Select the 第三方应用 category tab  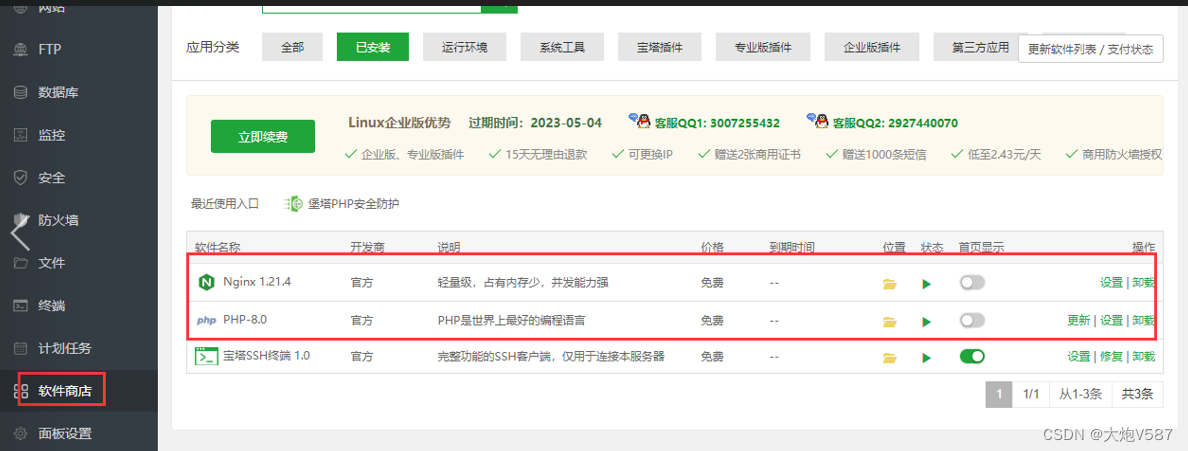(x=976, y=47)
